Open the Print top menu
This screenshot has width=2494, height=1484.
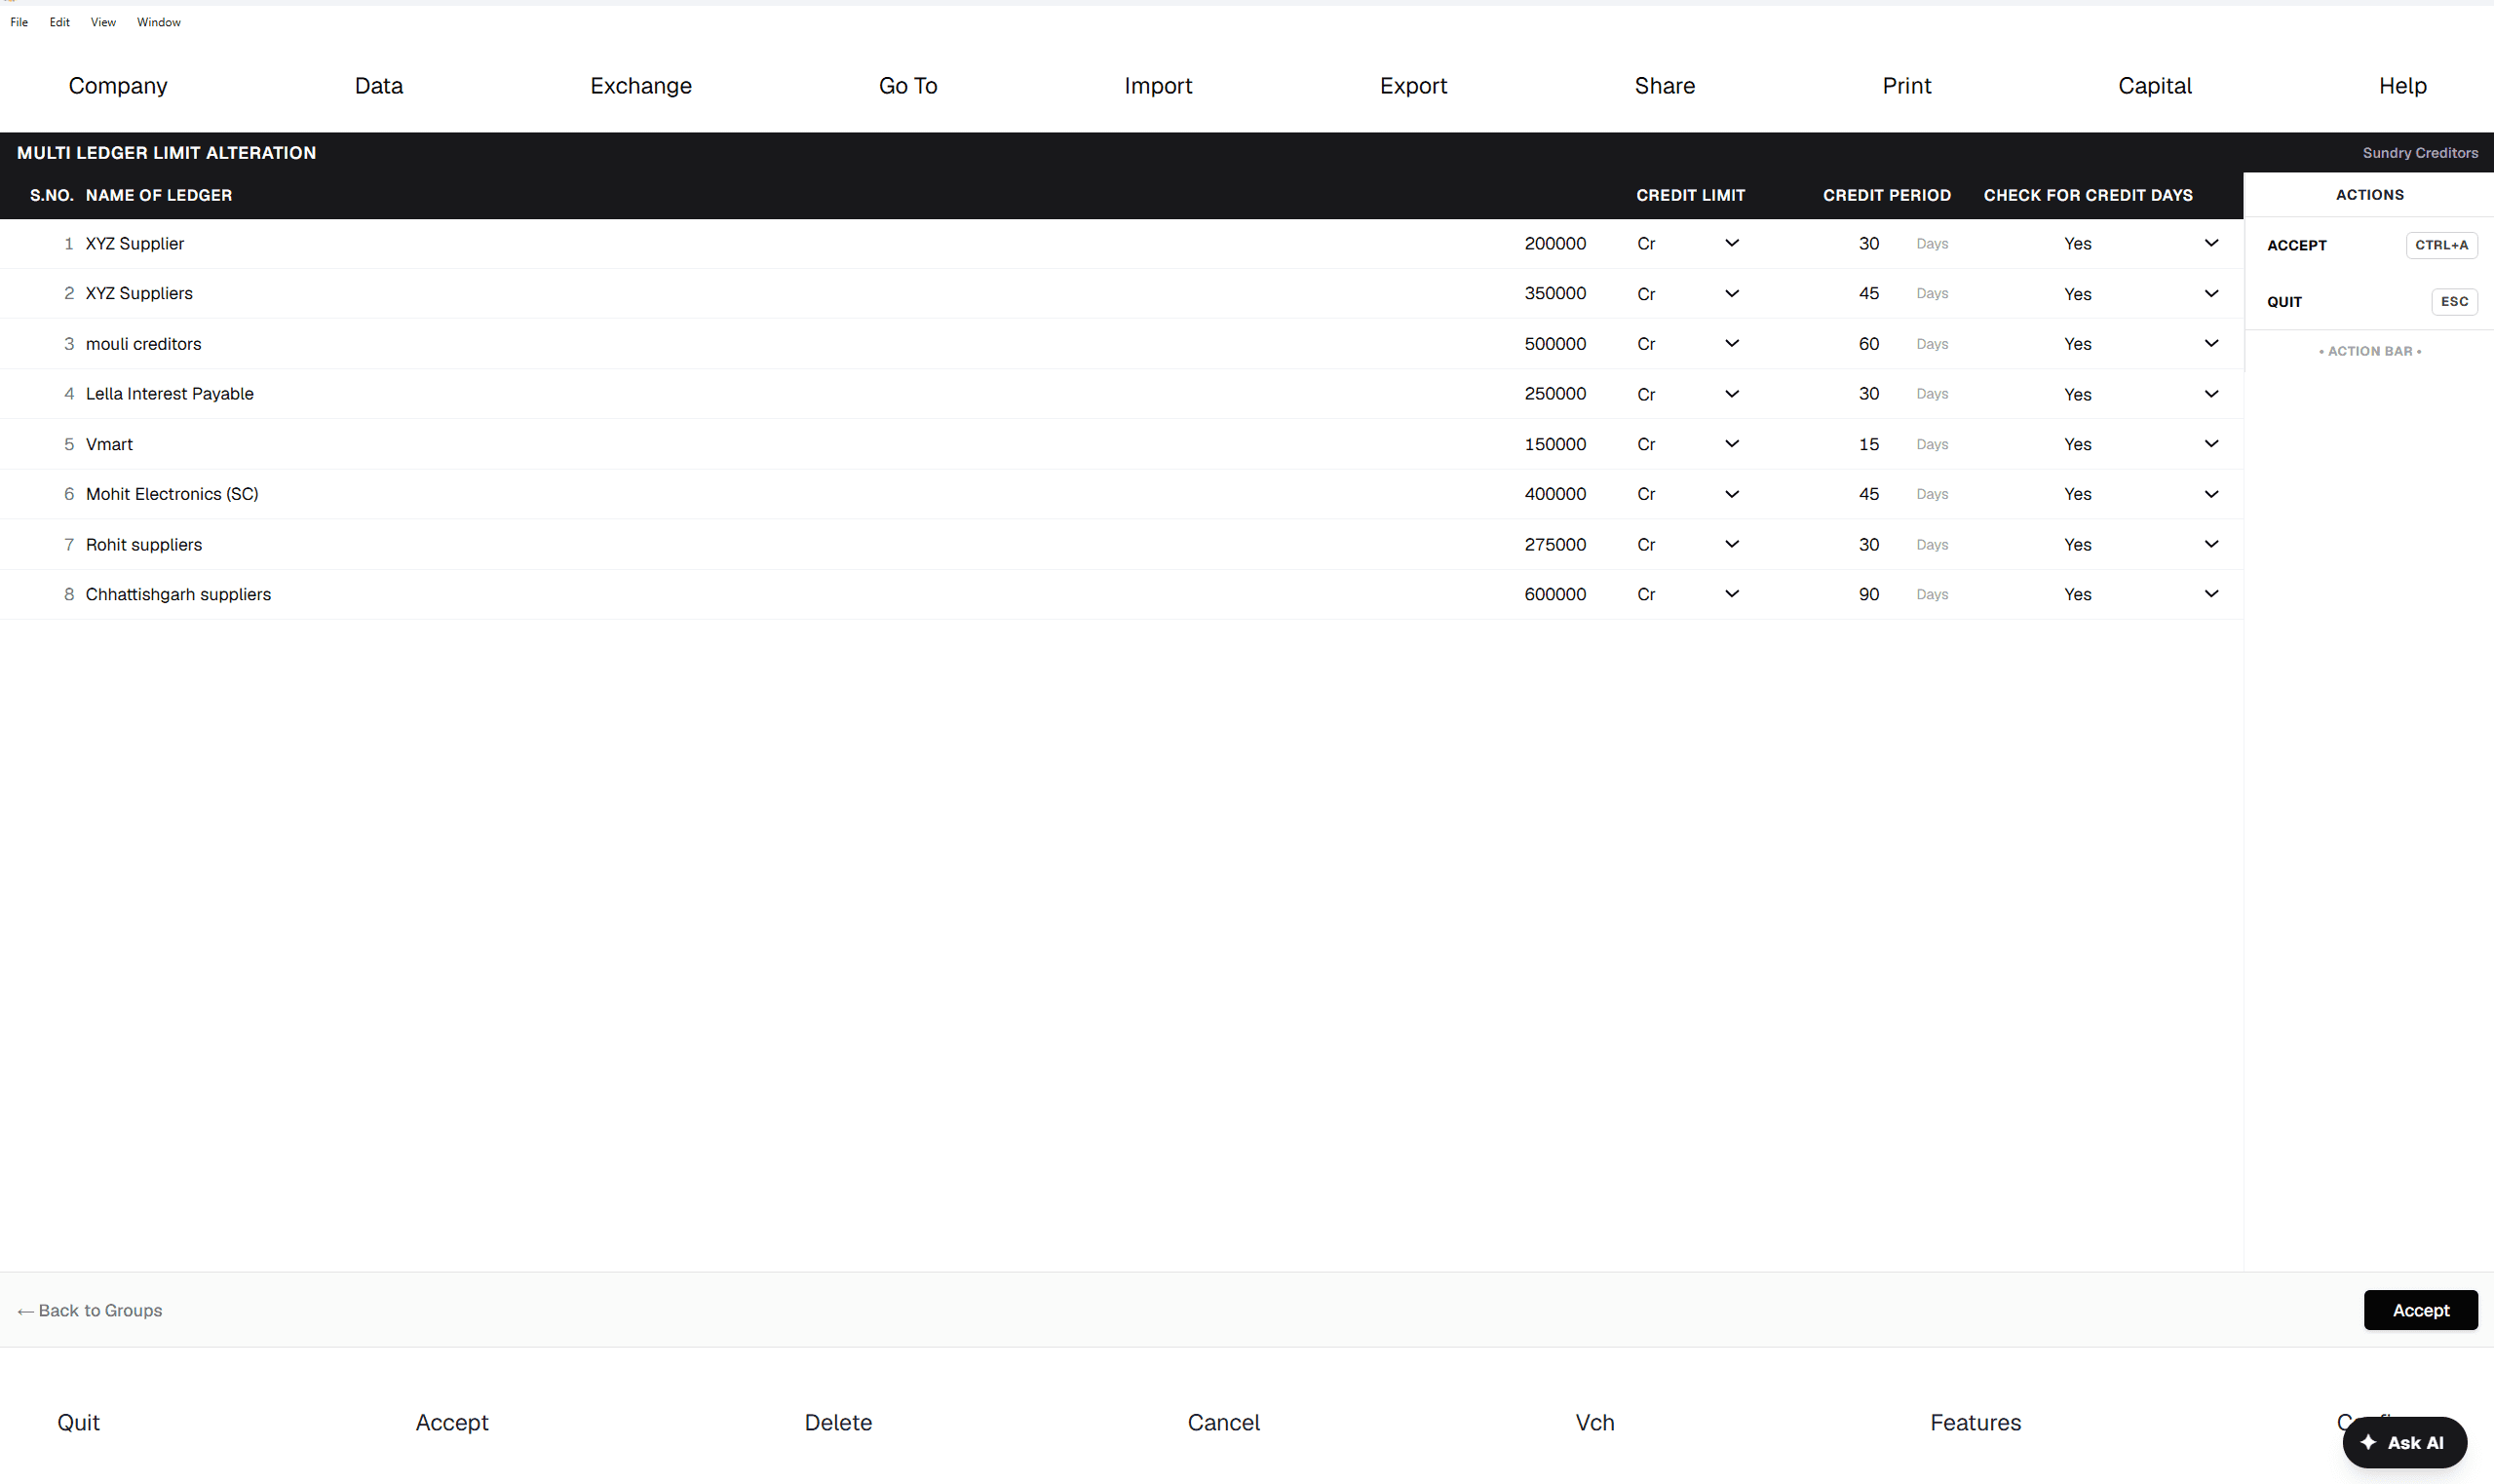point(1907,86)
